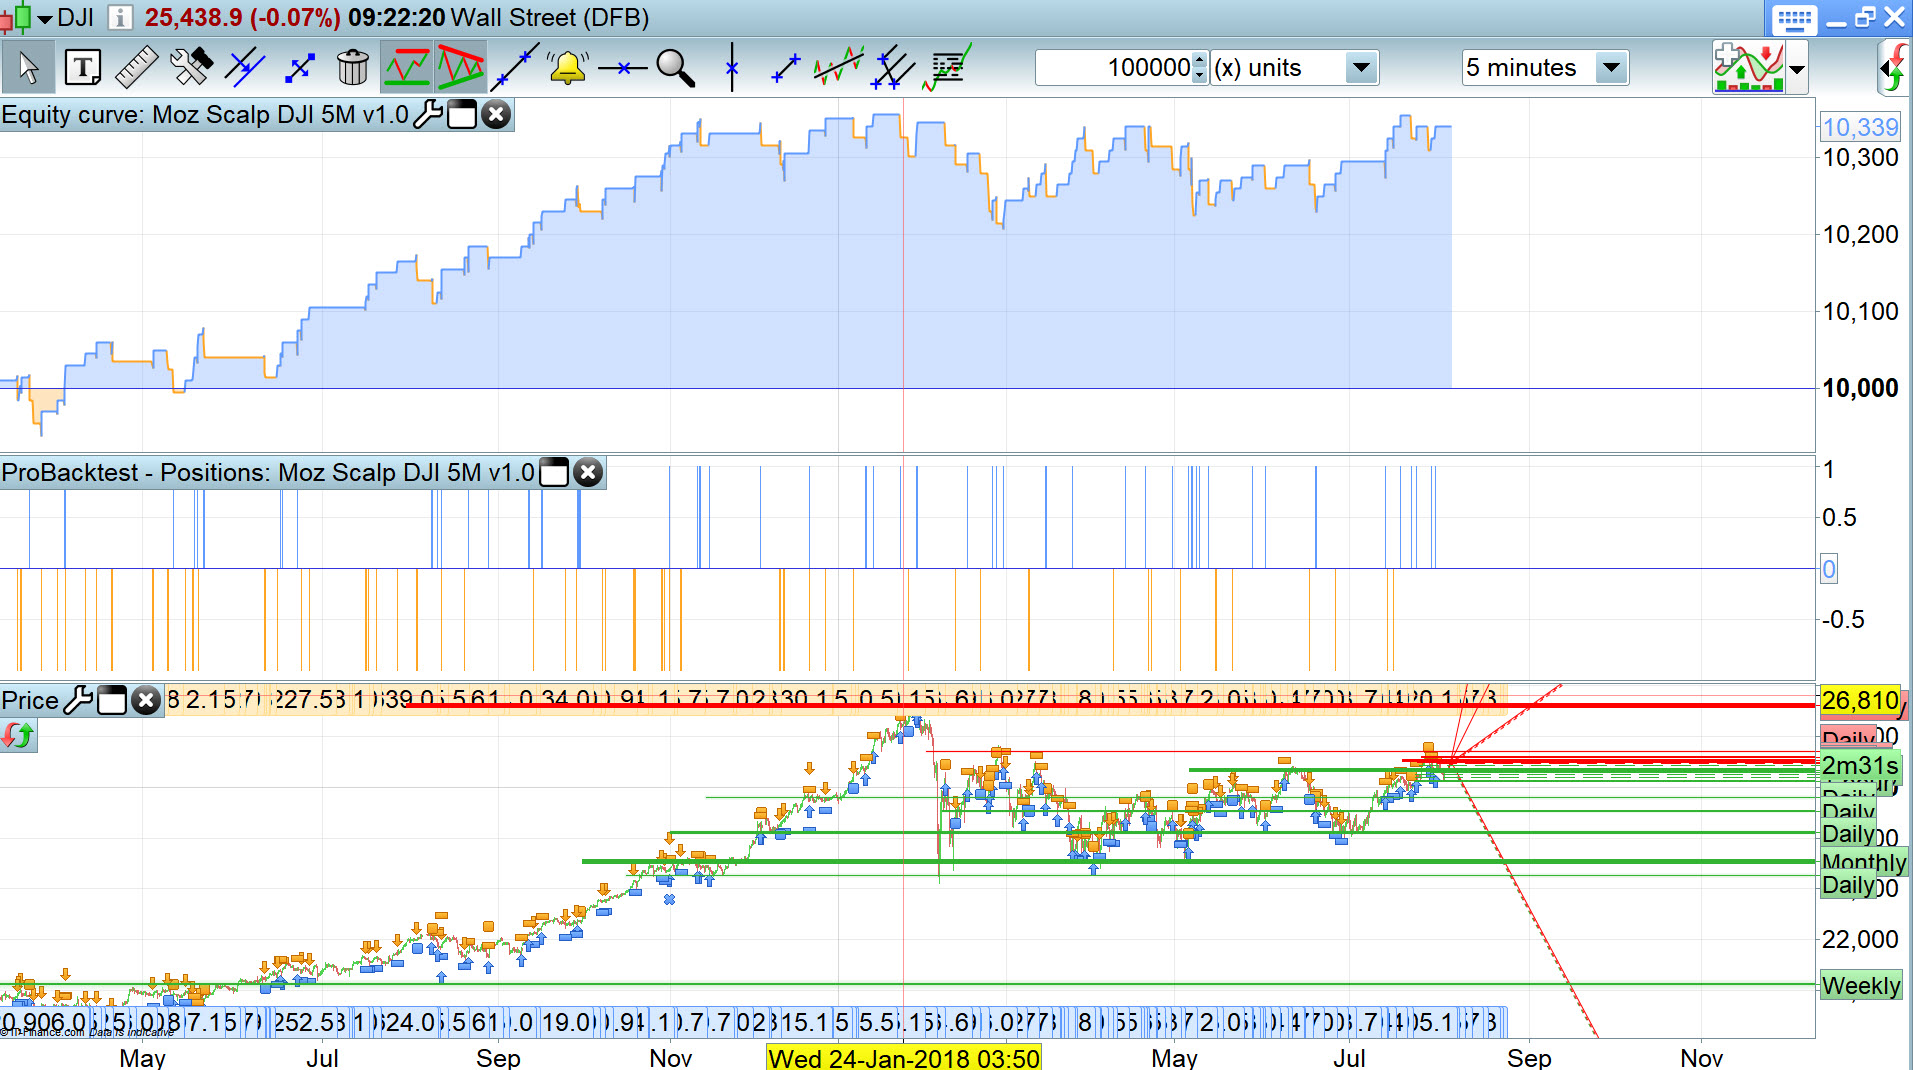The width and height of the screenshot is (1913, 1070).
Task: Click the positions scale 0 value label
Action: coord(1829,569)
